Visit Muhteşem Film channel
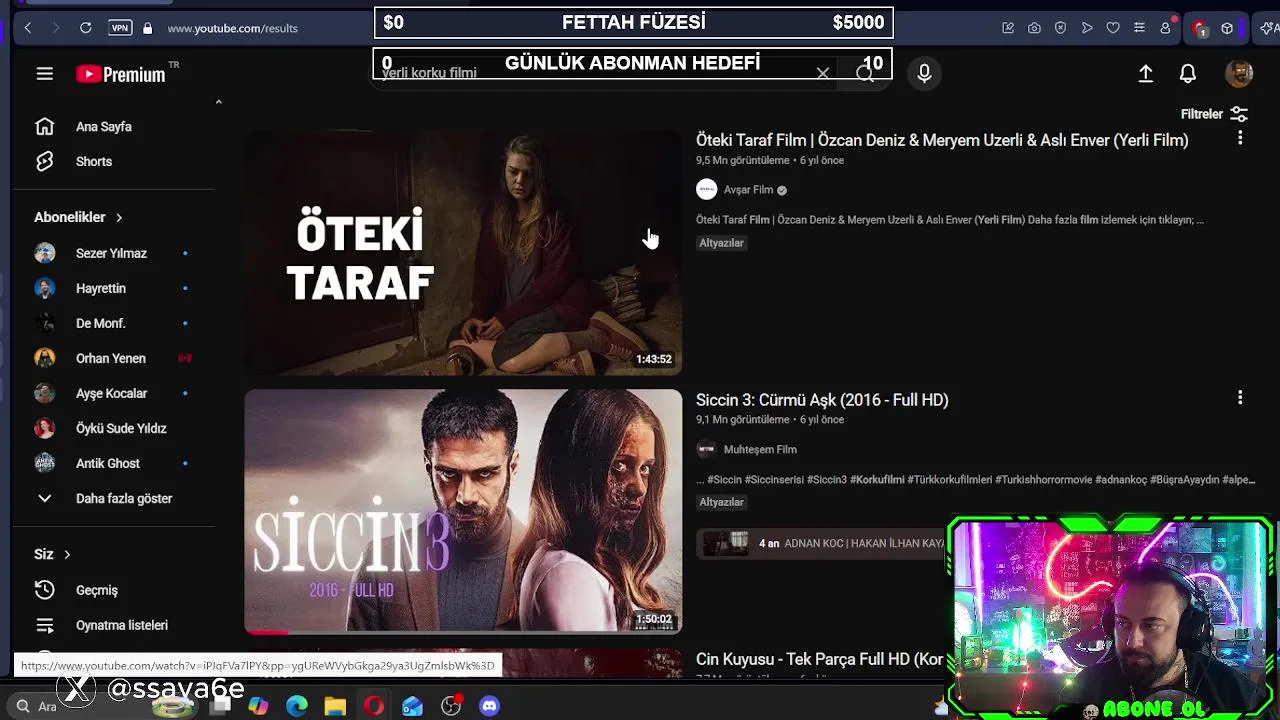The image size is (1280, 720). (760, 450)
